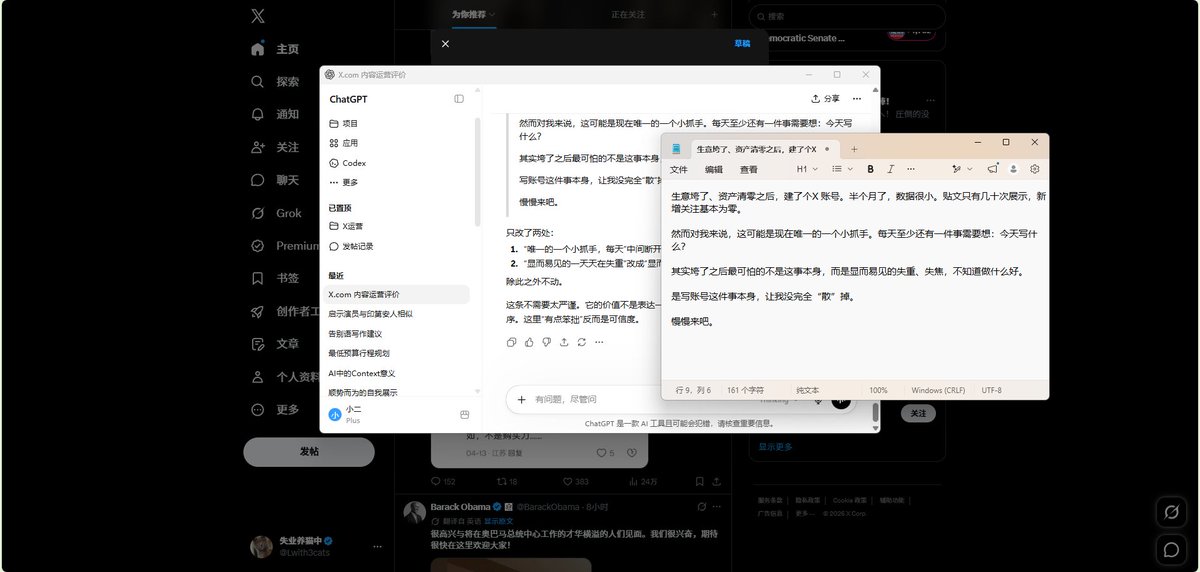Viewport: 1200px width, 572px height.
Task: Open the 聊天 chat icon on X
Action: pos(258,180)
